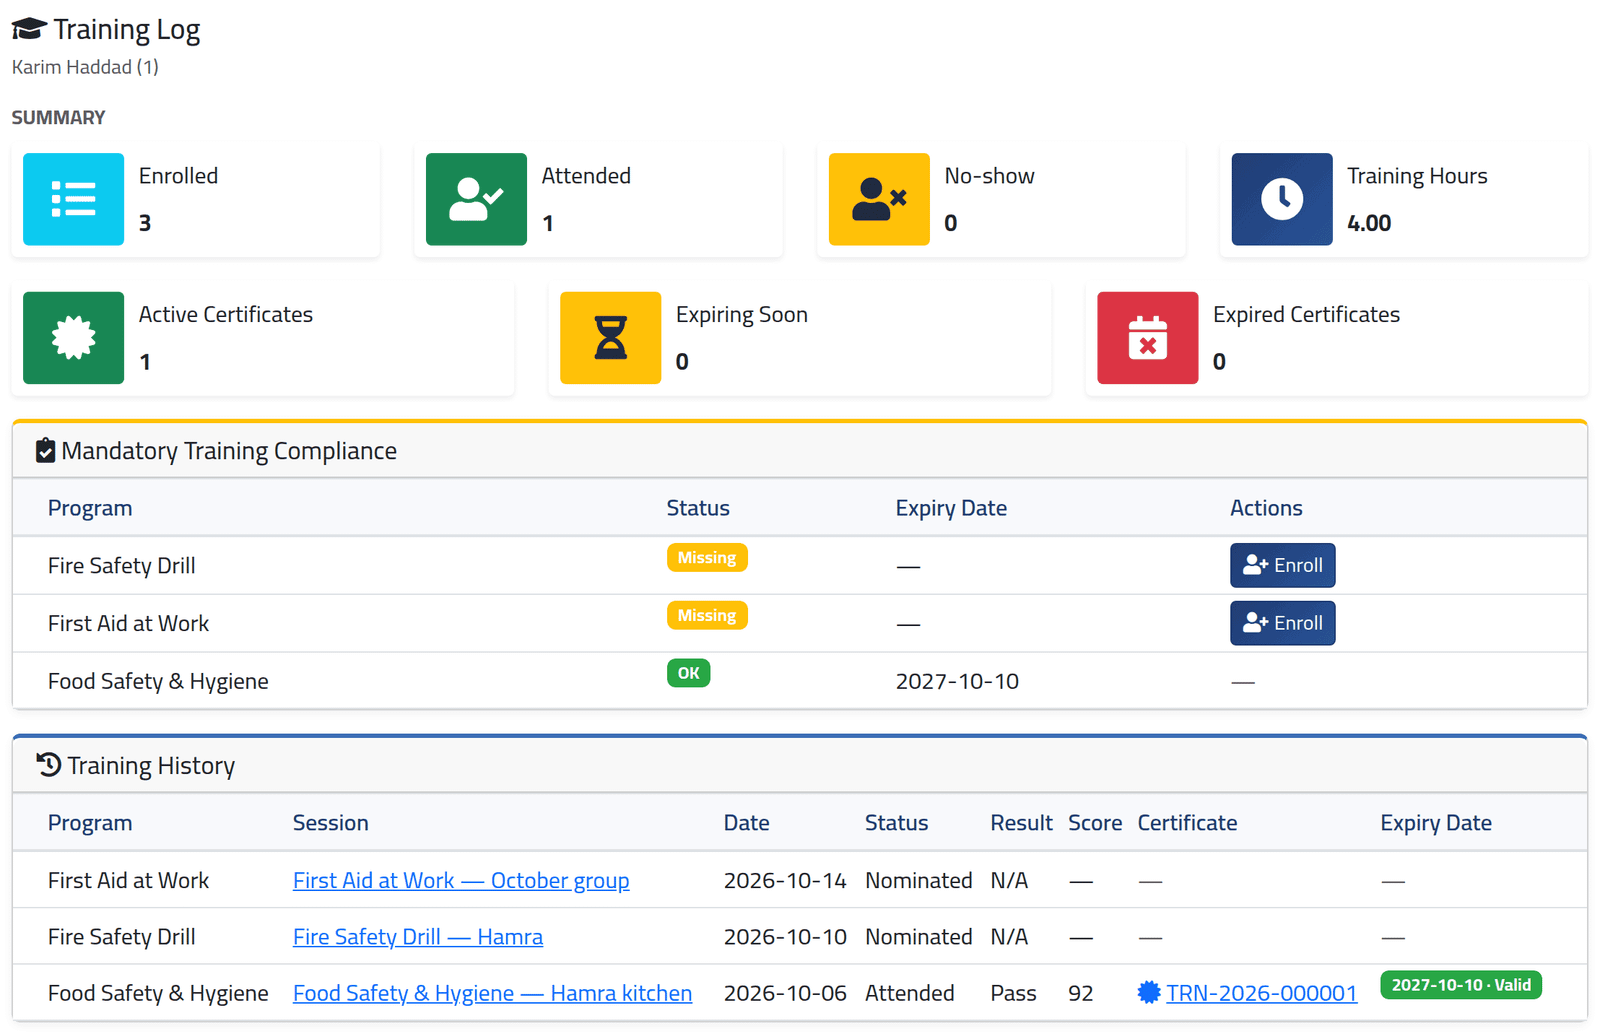Viewport: 1600px width, 1034px height.
Task: Click the Enrolled list icon
Action: click(73, 199)
